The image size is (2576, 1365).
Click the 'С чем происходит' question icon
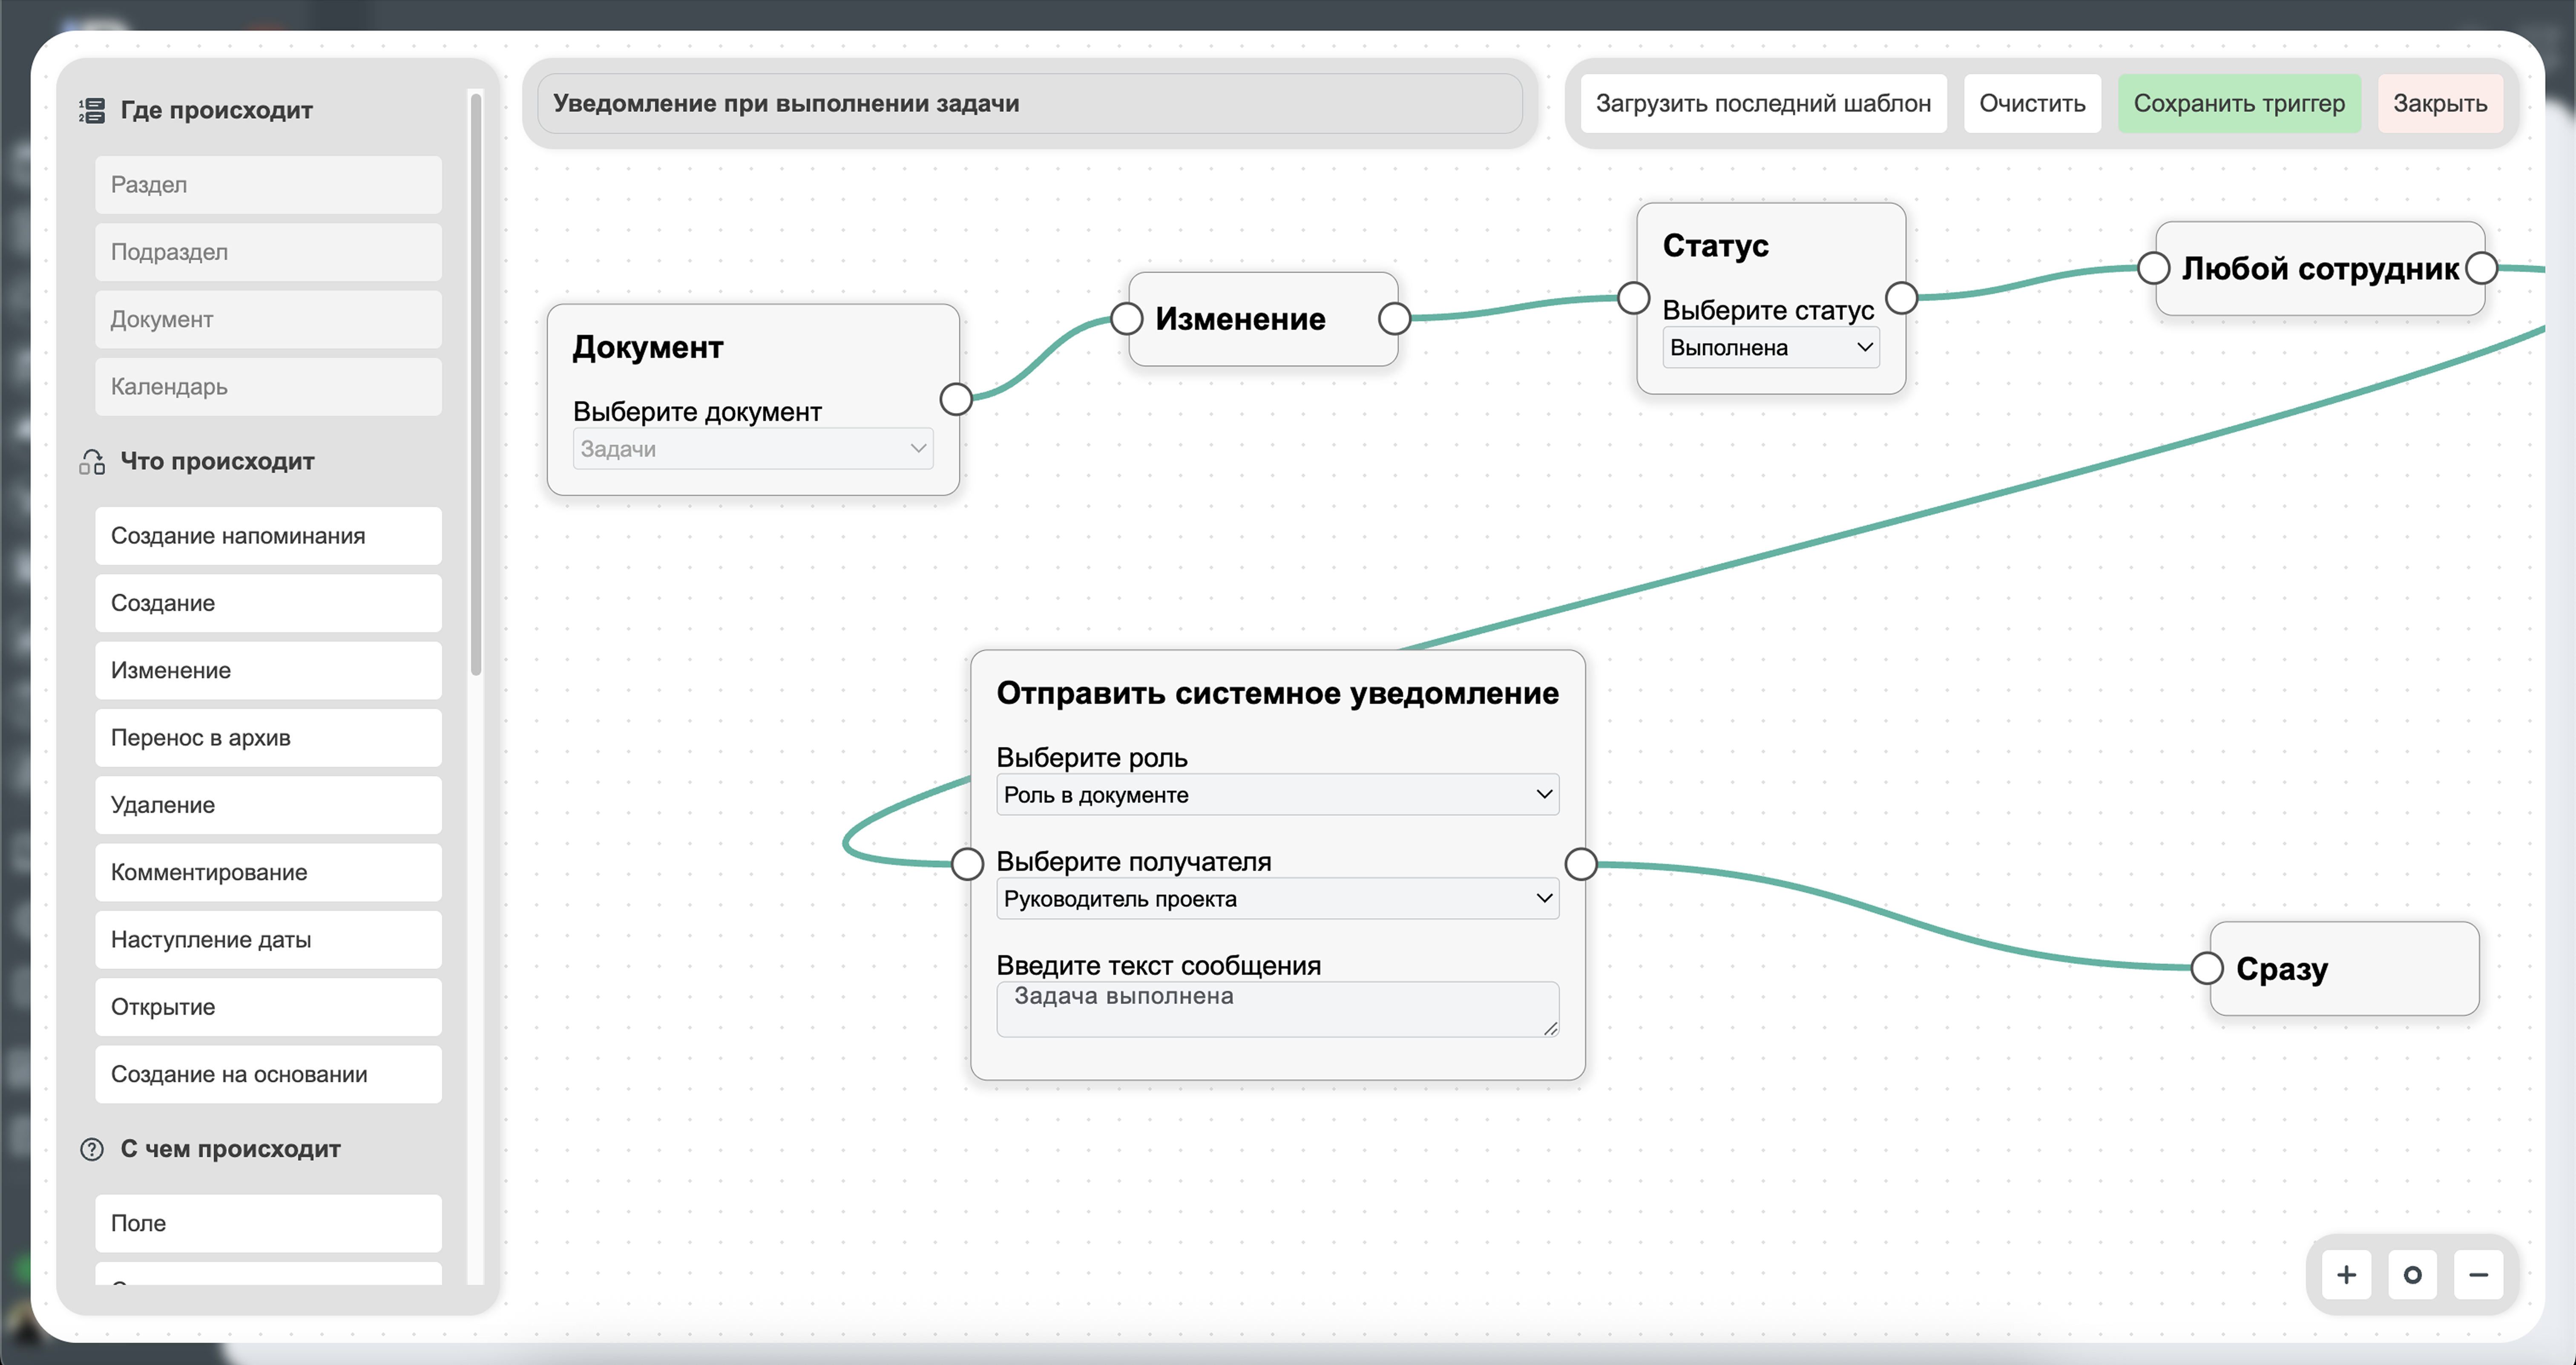92,1149
